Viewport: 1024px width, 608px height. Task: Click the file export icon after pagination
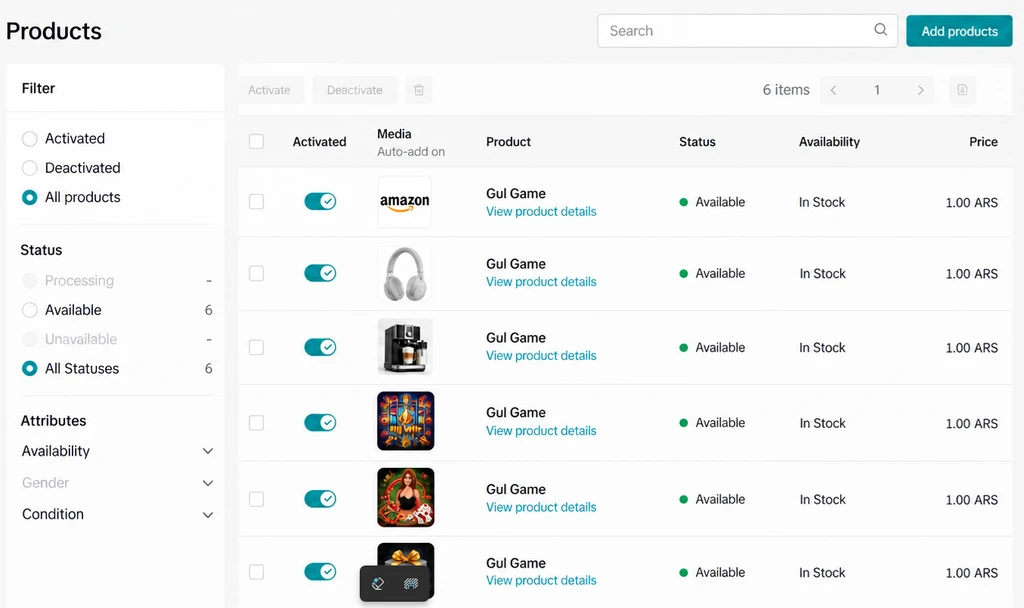[x=962, y=90]
